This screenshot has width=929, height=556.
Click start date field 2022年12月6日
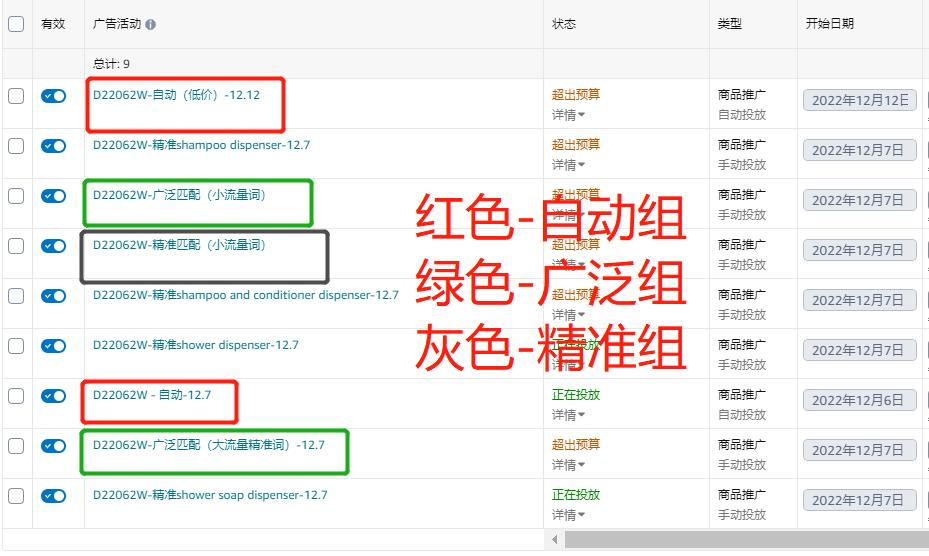pyautogui.click(x=860, y=400)
